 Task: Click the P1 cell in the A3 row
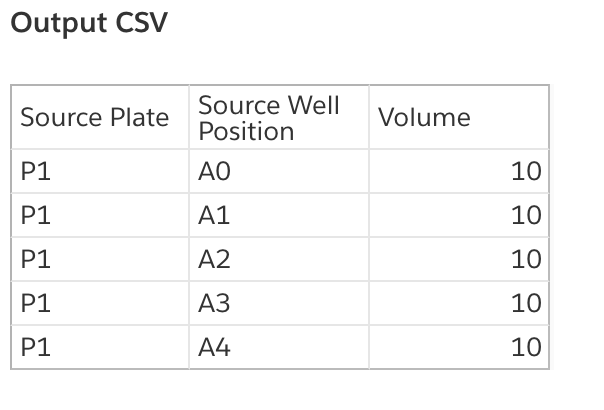[x=100, y=303]
